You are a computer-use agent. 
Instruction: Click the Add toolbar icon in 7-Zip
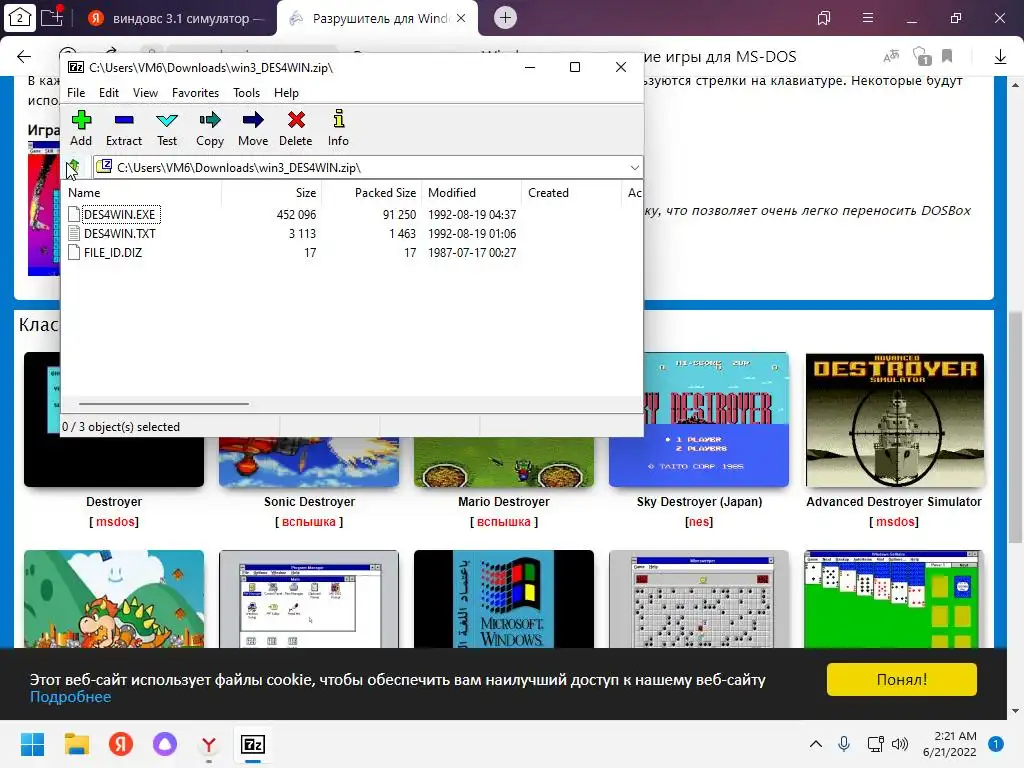tap(81, 128)
